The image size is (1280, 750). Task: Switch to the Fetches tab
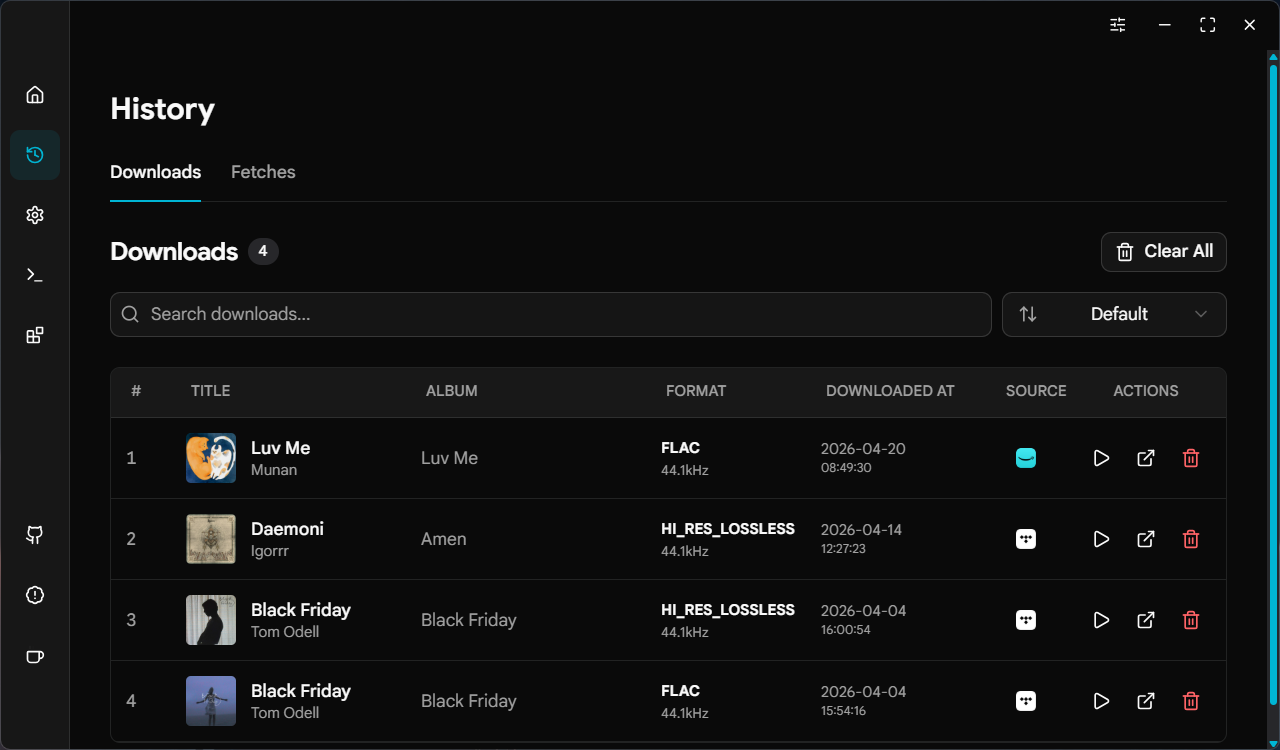263,172
